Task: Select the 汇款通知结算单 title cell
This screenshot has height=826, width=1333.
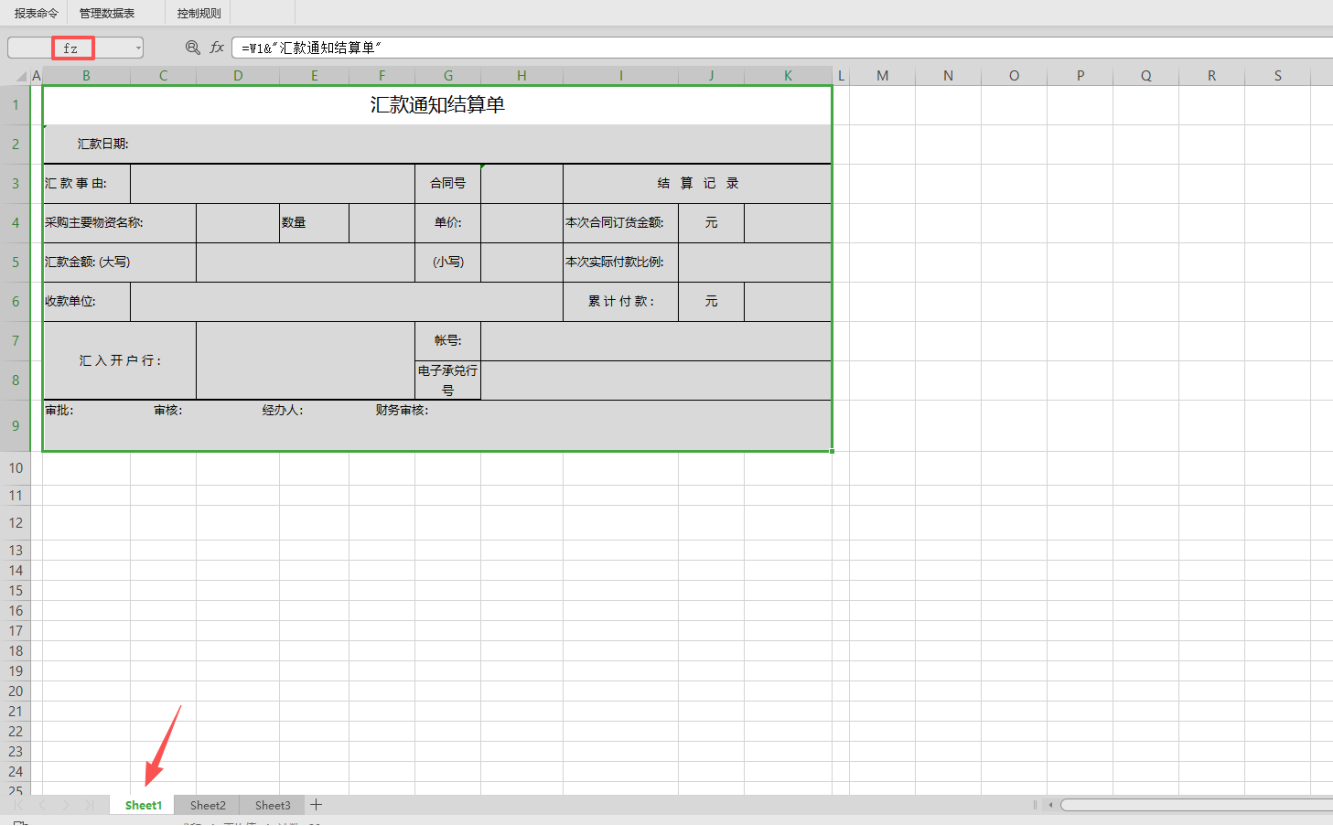Action: coord(437,105)
